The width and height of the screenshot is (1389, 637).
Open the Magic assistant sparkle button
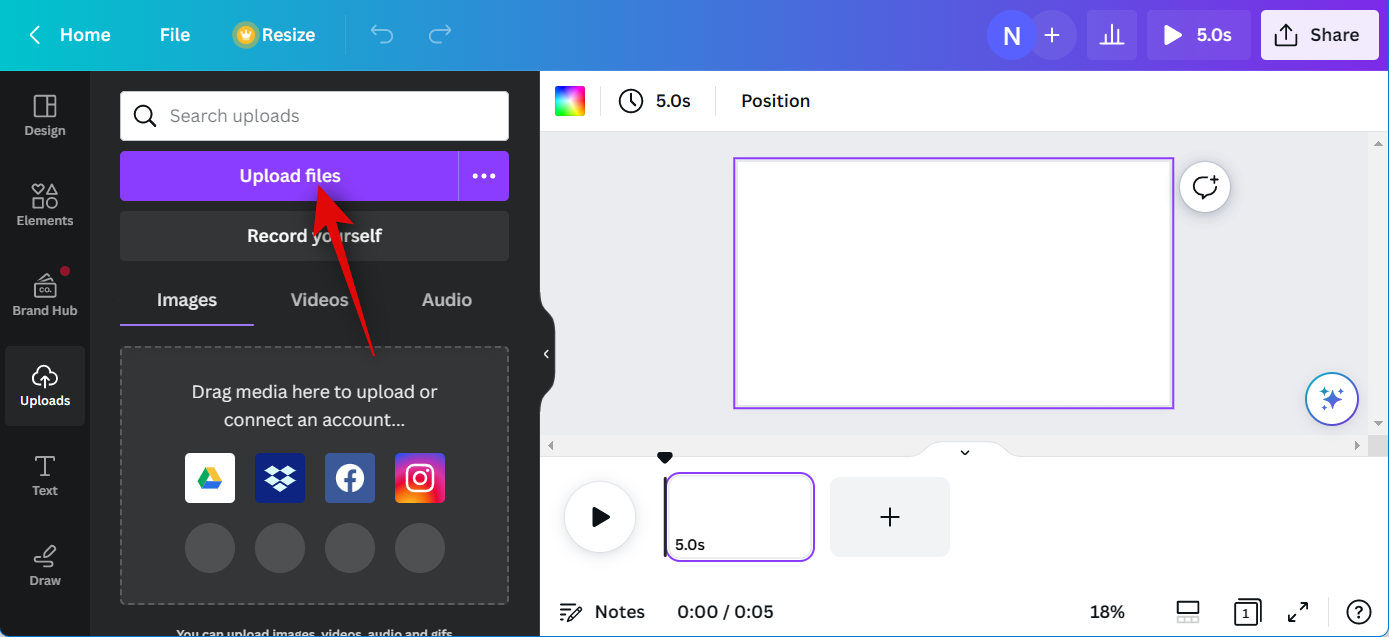pos(1331,399)
